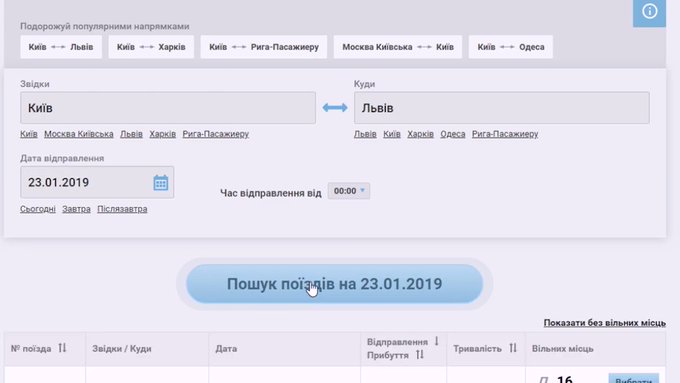The width and height of the screenshot is (680, 383).
Task: Select Москва Київська link under Звідки
Action: tap(78, 134)
